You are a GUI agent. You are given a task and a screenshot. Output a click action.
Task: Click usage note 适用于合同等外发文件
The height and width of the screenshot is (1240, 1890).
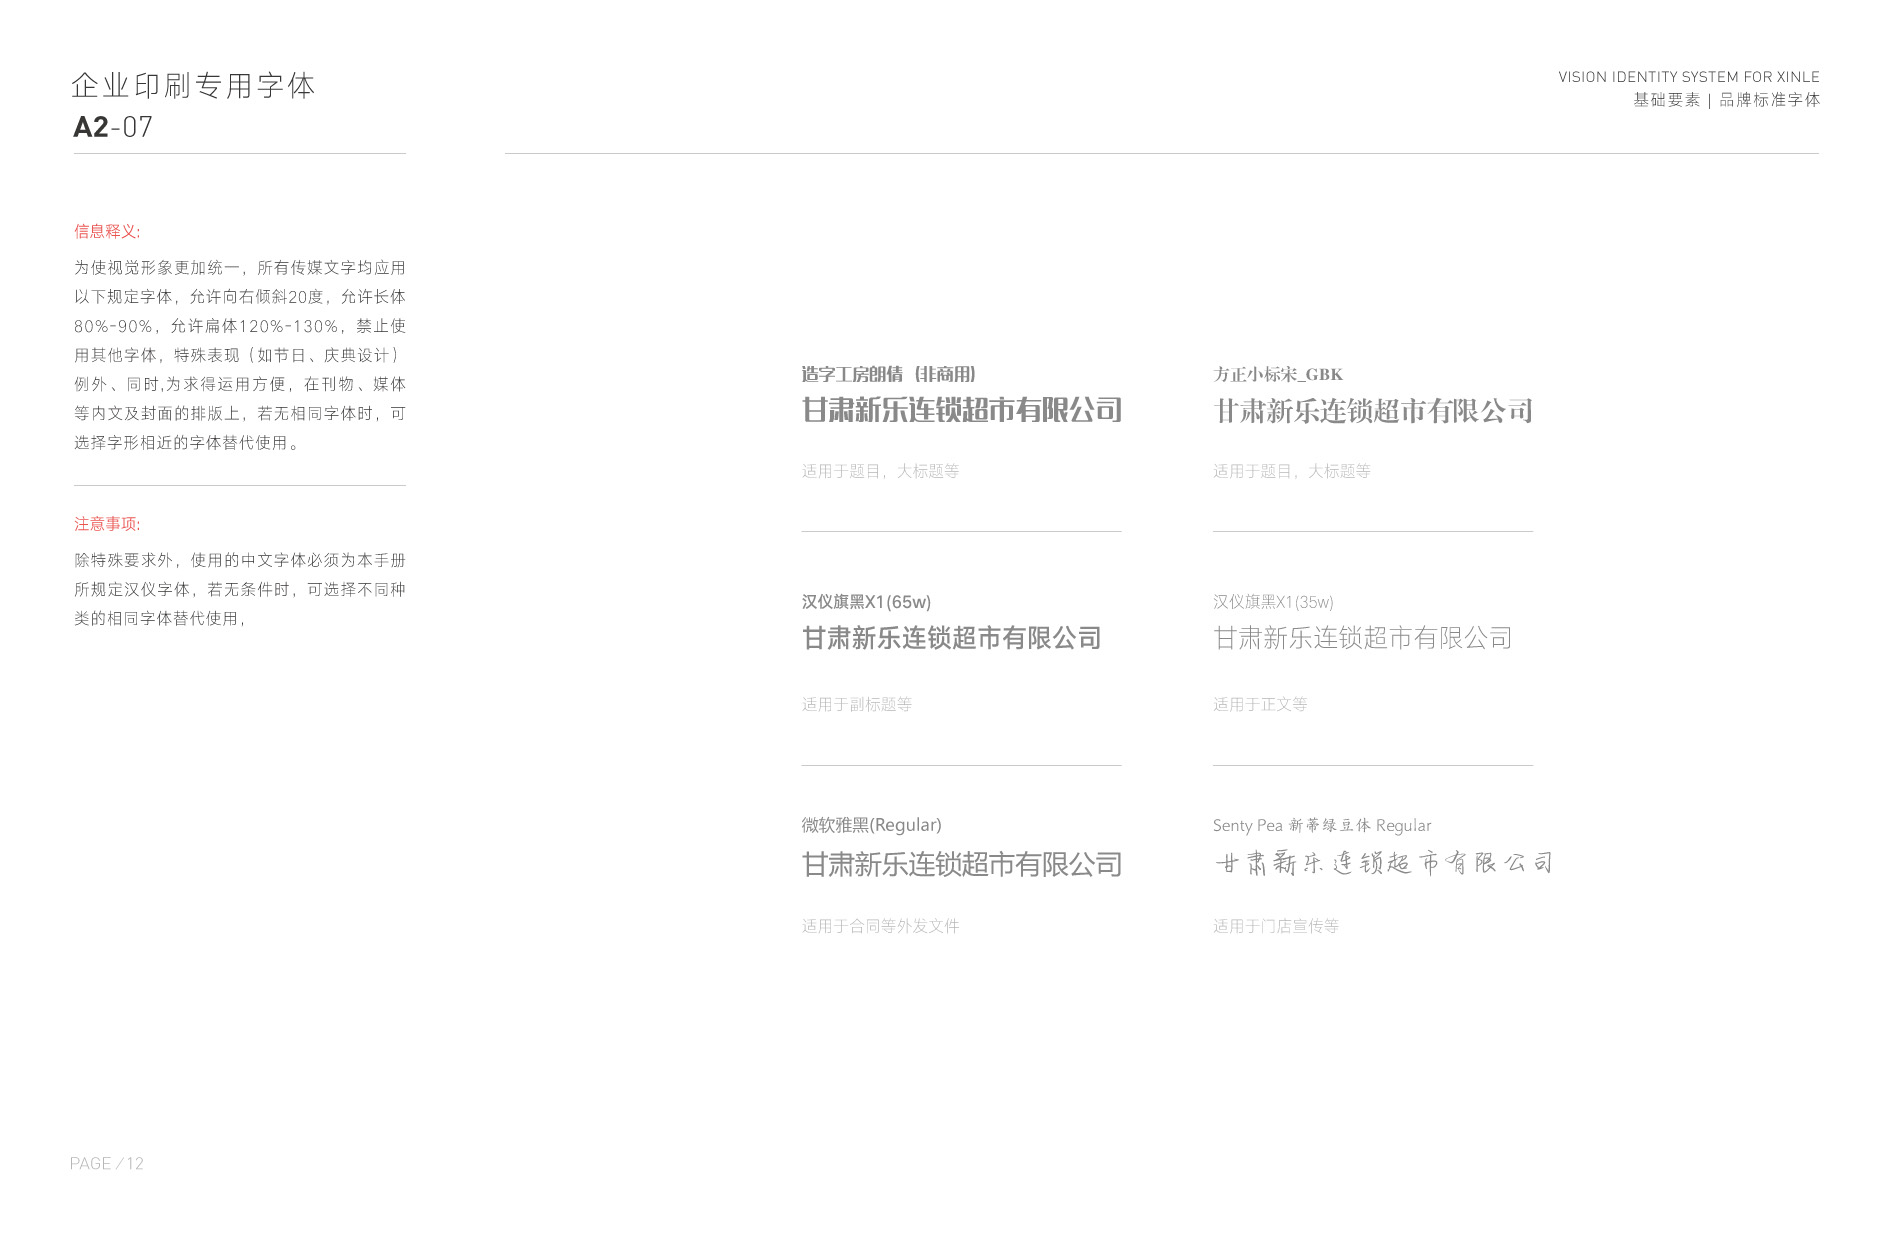coord(880,926)
